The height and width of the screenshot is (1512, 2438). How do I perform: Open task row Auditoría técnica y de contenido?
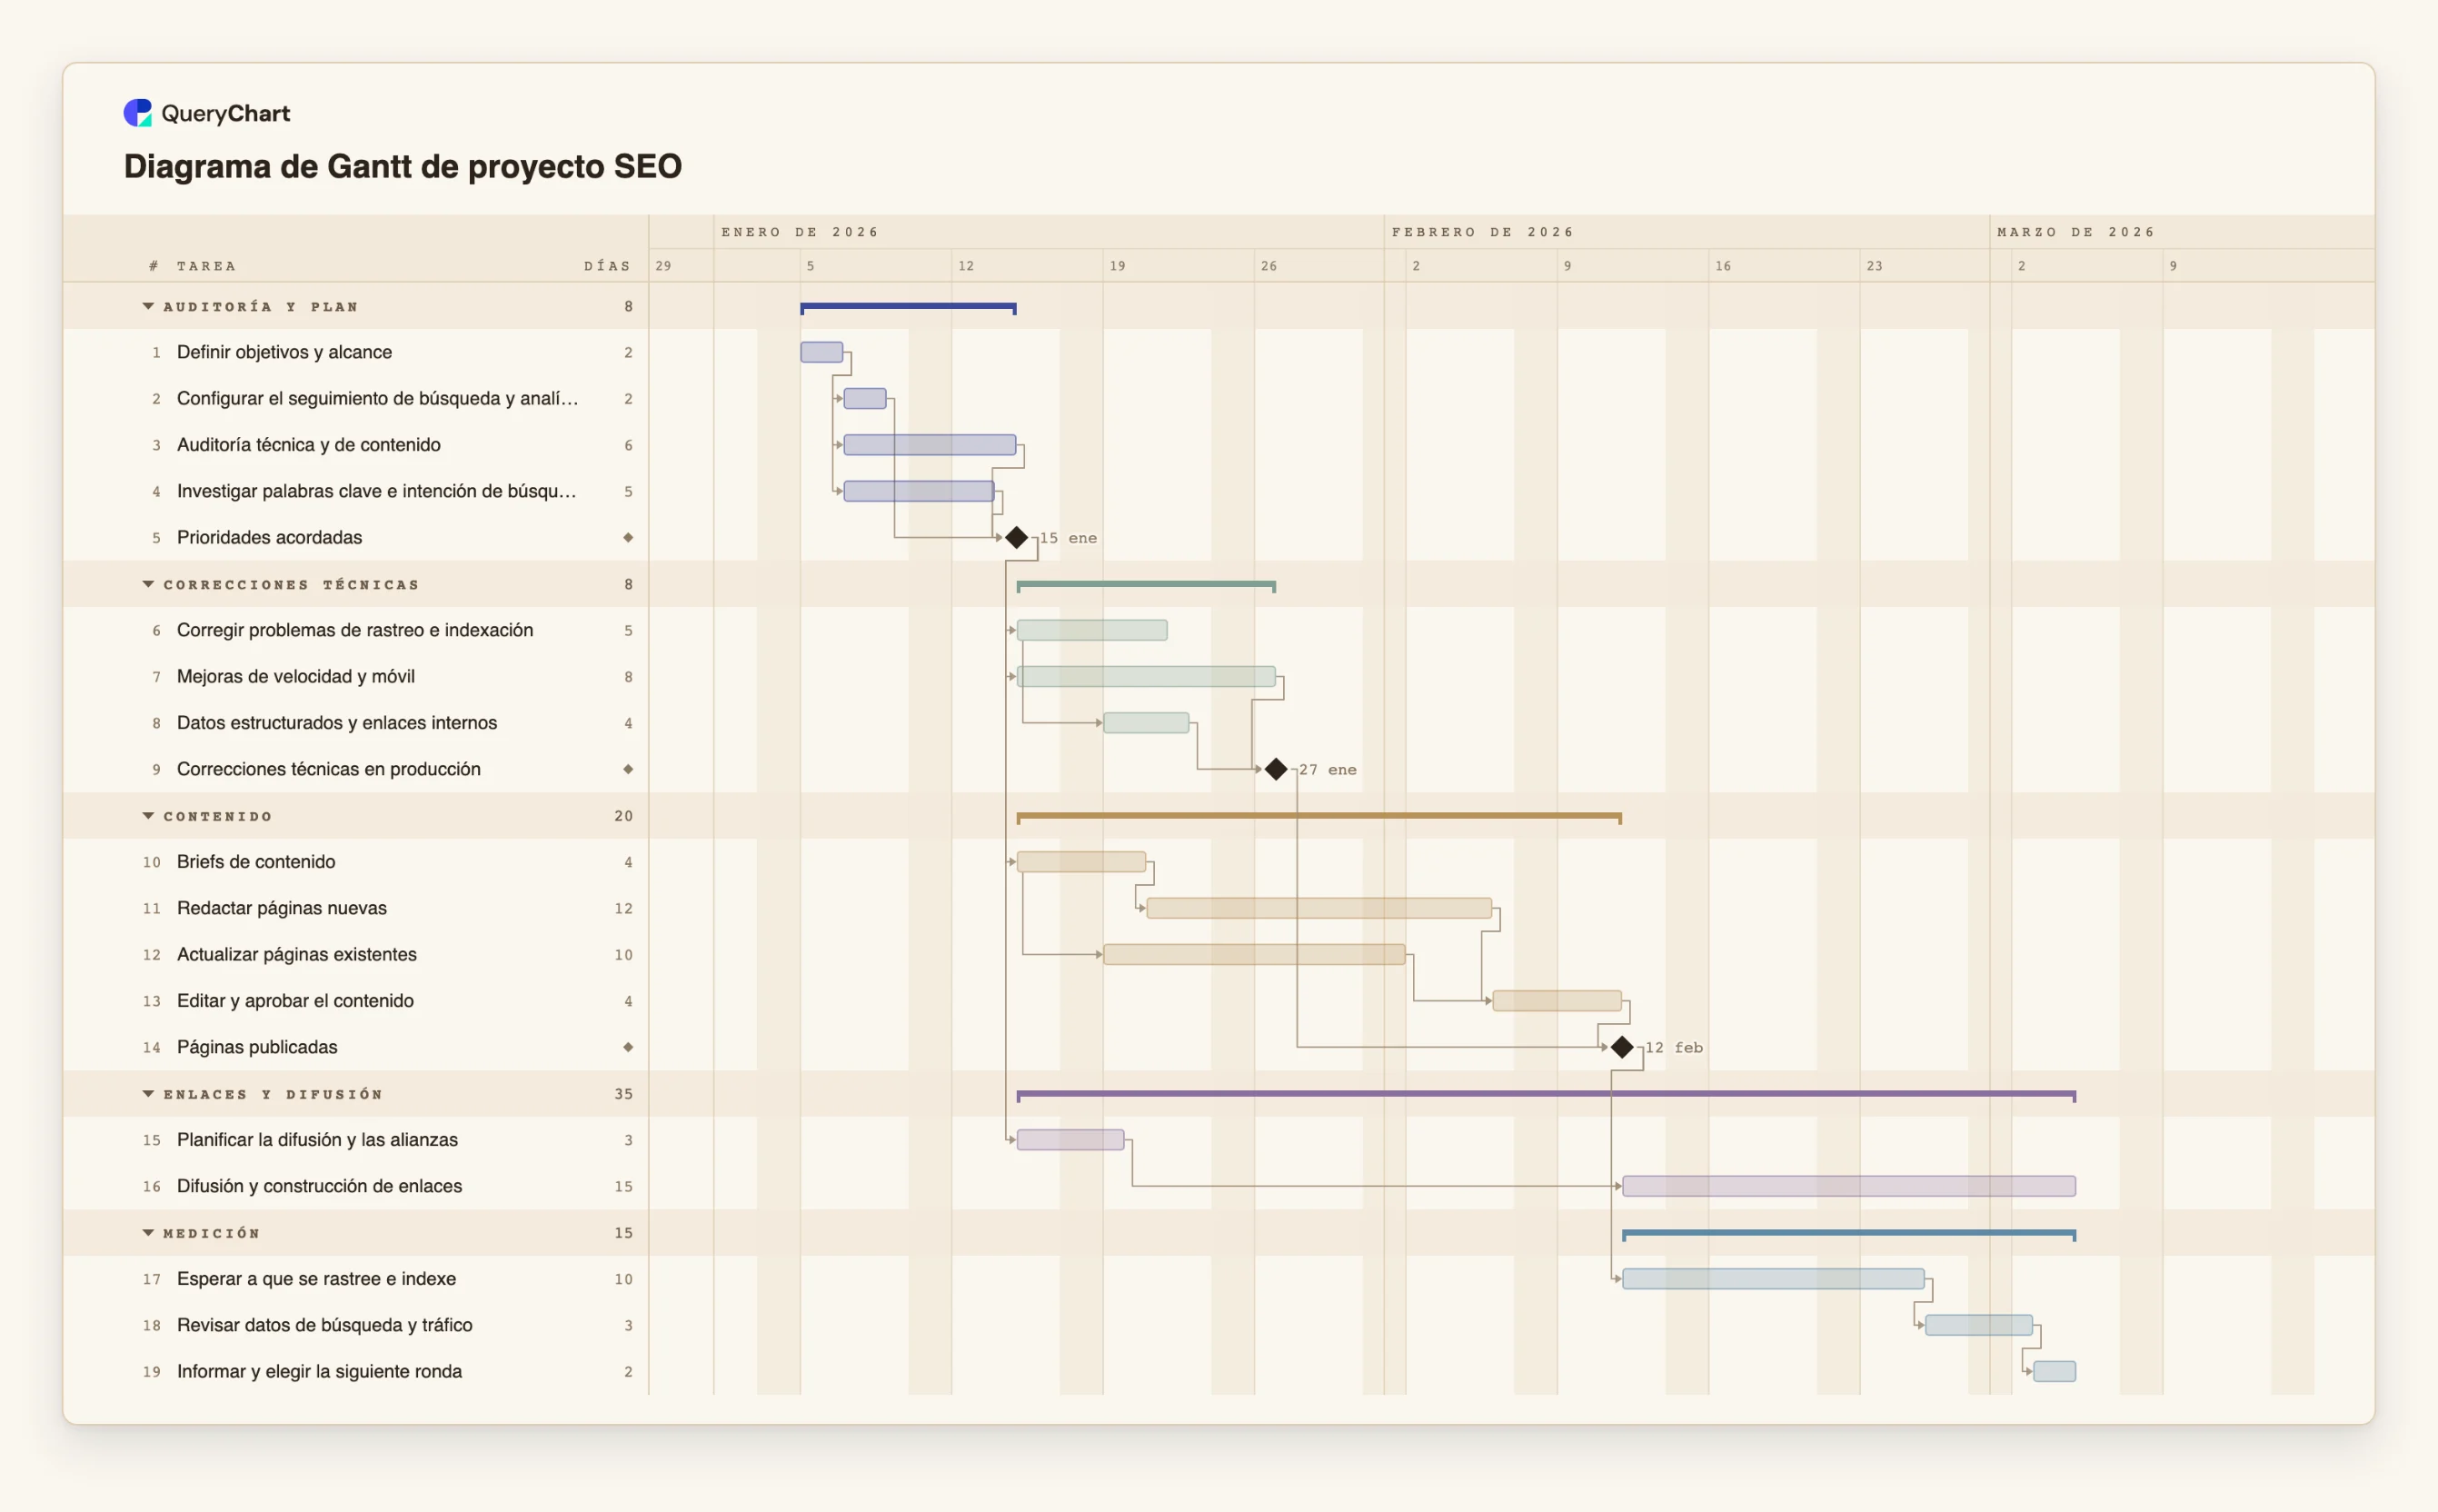356,445
